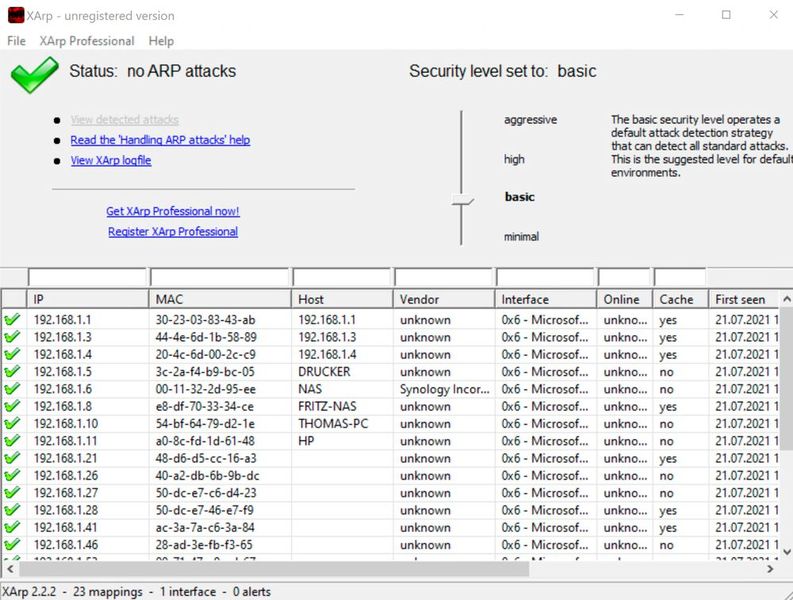The width and height of the screenshot is (793, 600).
Task: Sort table by the MAC column header
Action: 220,299
